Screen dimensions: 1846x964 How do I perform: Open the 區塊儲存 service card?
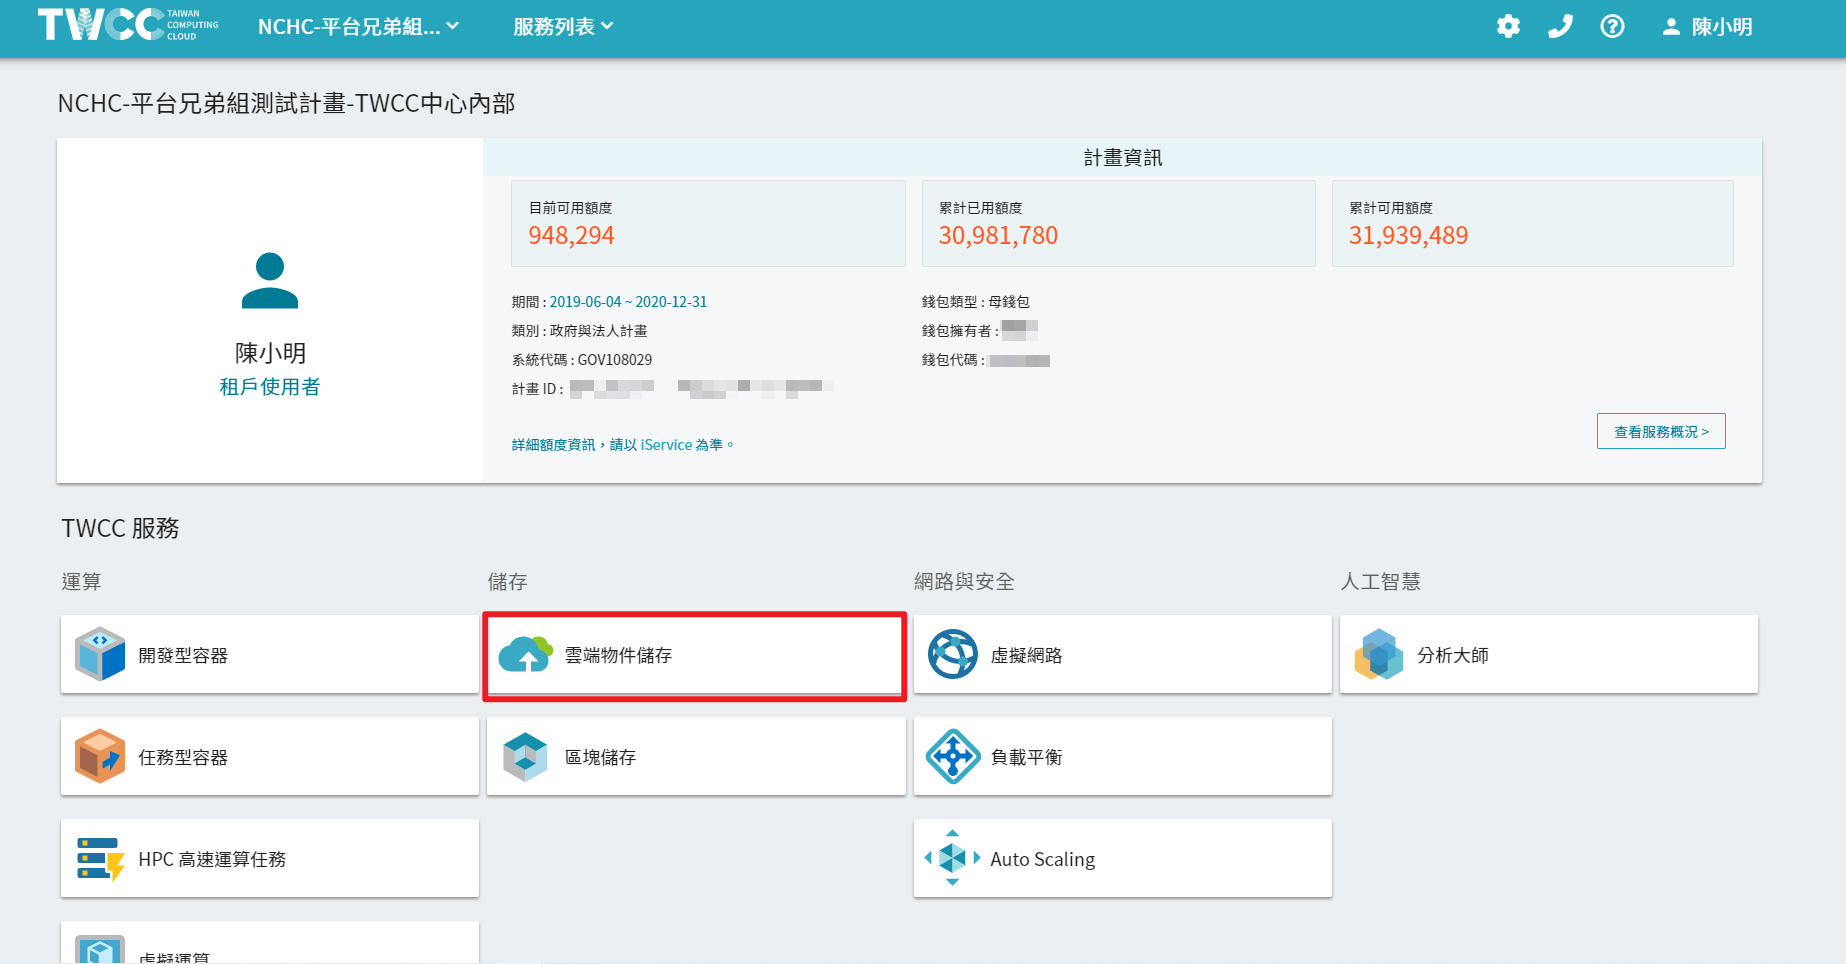click(x=696, y=757)
